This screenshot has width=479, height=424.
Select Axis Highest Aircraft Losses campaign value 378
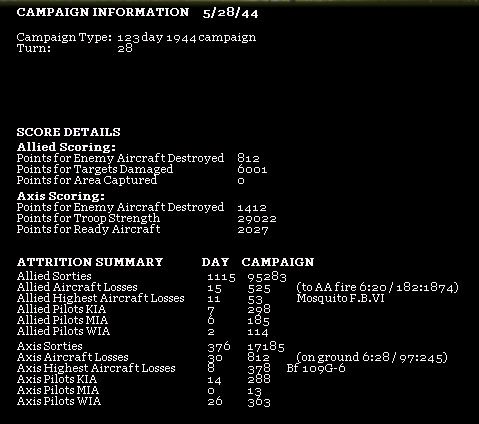pos(259,369)
